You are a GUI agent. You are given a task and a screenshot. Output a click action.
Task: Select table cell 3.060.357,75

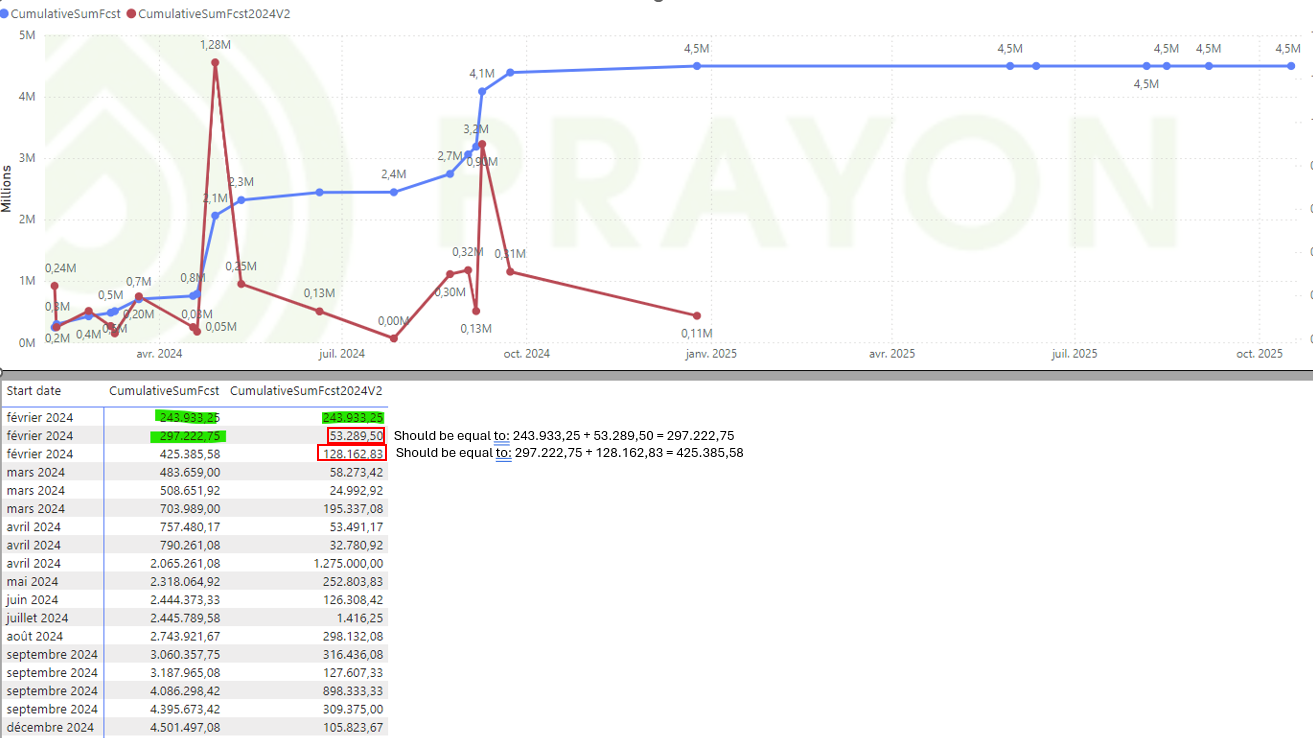point(185,654)
